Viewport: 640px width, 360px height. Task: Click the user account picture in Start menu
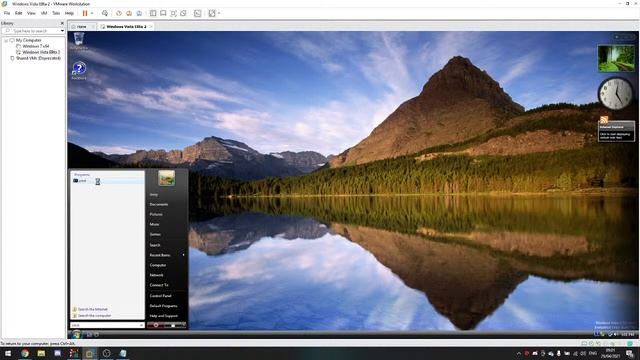pyautogui.click(x=167, y=178)
